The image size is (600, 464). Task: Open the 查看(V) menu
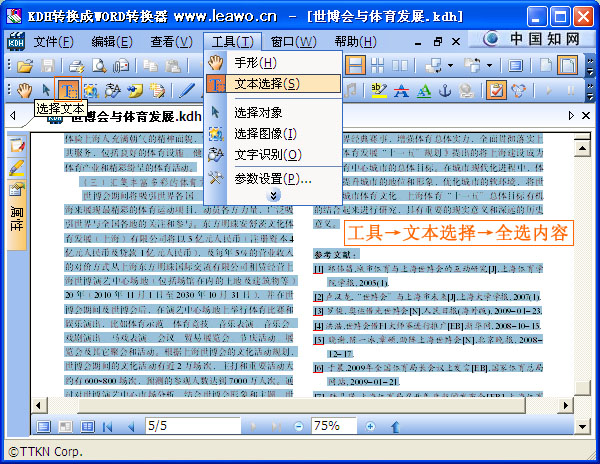click(x=171, y=41)
